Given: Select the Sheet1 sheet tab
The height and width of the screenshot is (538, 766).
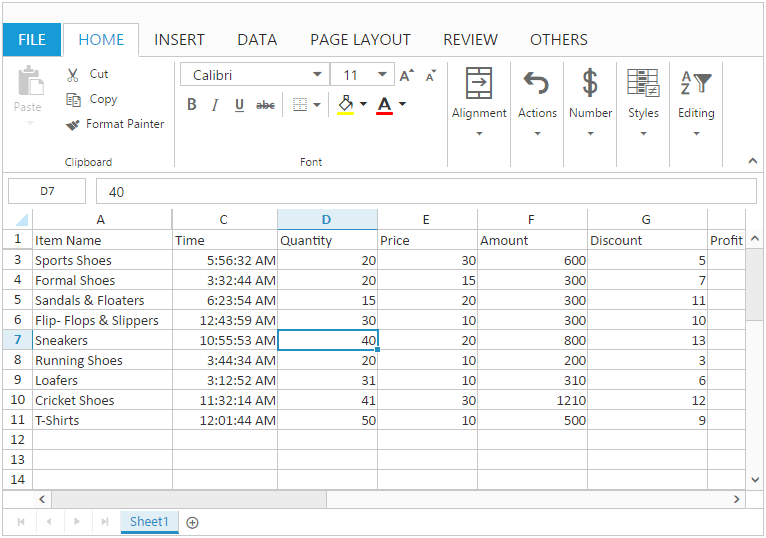Looking at the screenshot, I should click(x=149, y=521).
